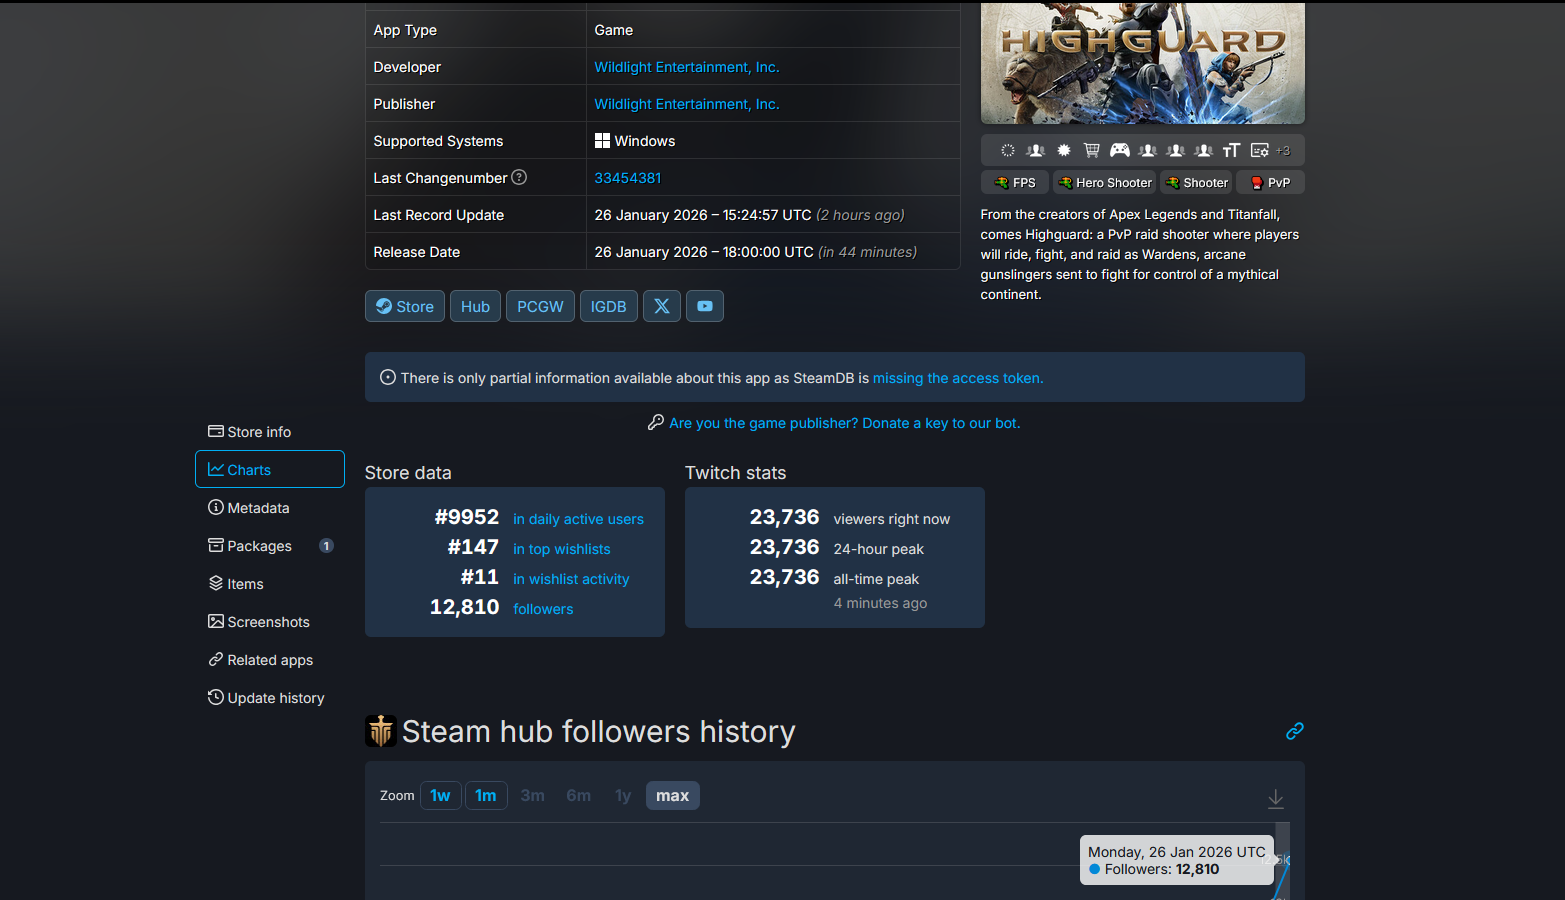Click the Highguard app icon beside followers heading
Viewport: 1565px width, 900px height.
[x=381, y=731]
